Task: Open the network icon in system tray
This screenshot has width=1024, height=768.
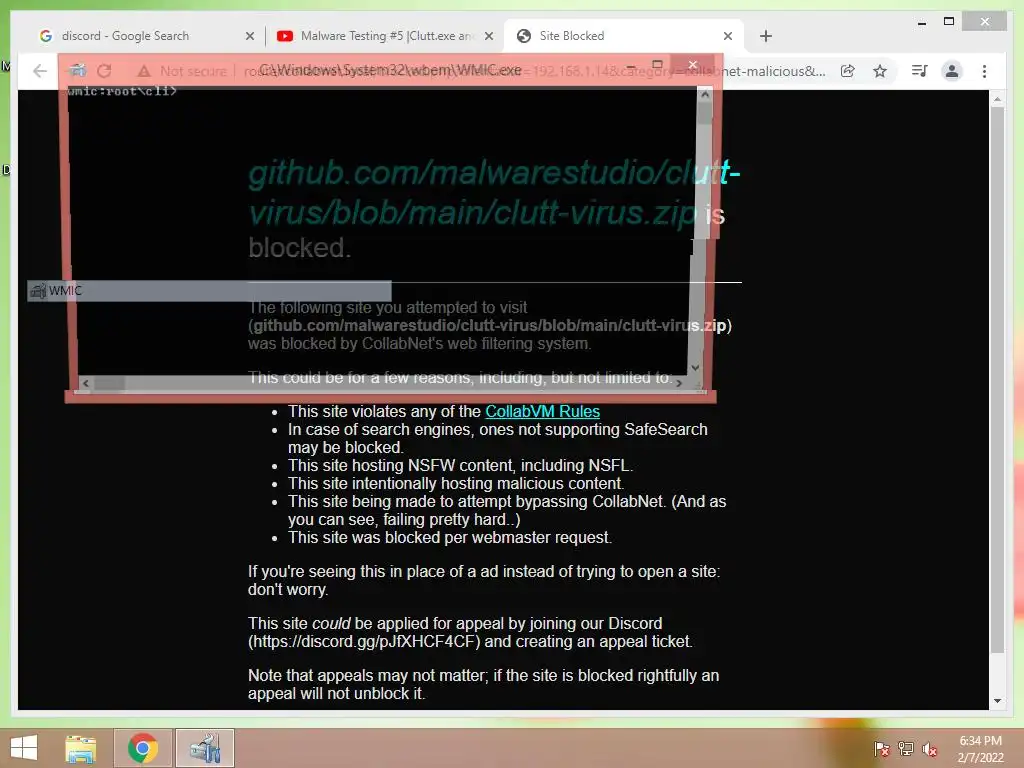Action: tap(906, 749)
